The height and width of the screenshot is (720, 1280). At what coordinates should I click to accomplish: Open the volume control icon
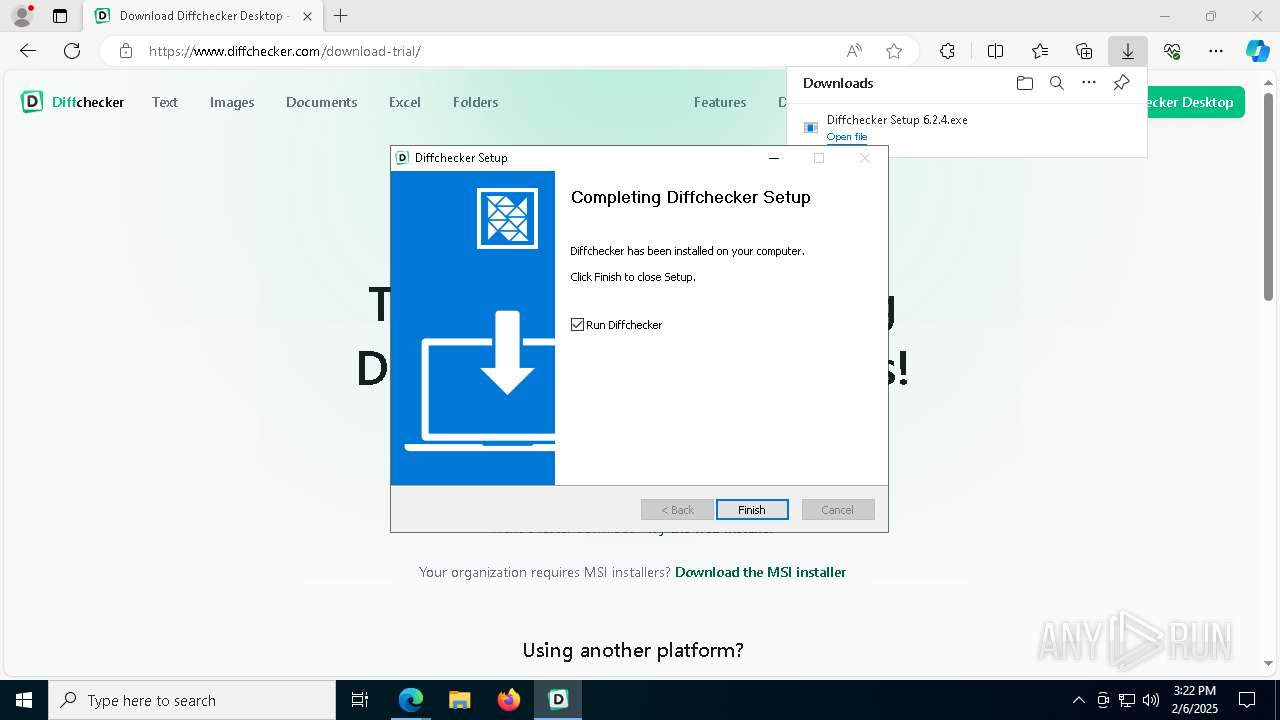pyautogui.click(x=1151, y=700)
